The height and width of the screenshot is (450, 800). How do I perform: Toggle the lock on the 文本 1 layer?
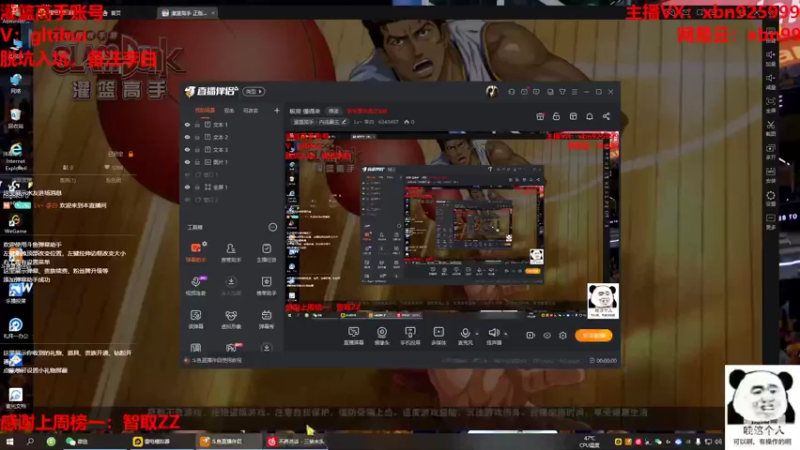pyautogui.click(x=197, y=124)
